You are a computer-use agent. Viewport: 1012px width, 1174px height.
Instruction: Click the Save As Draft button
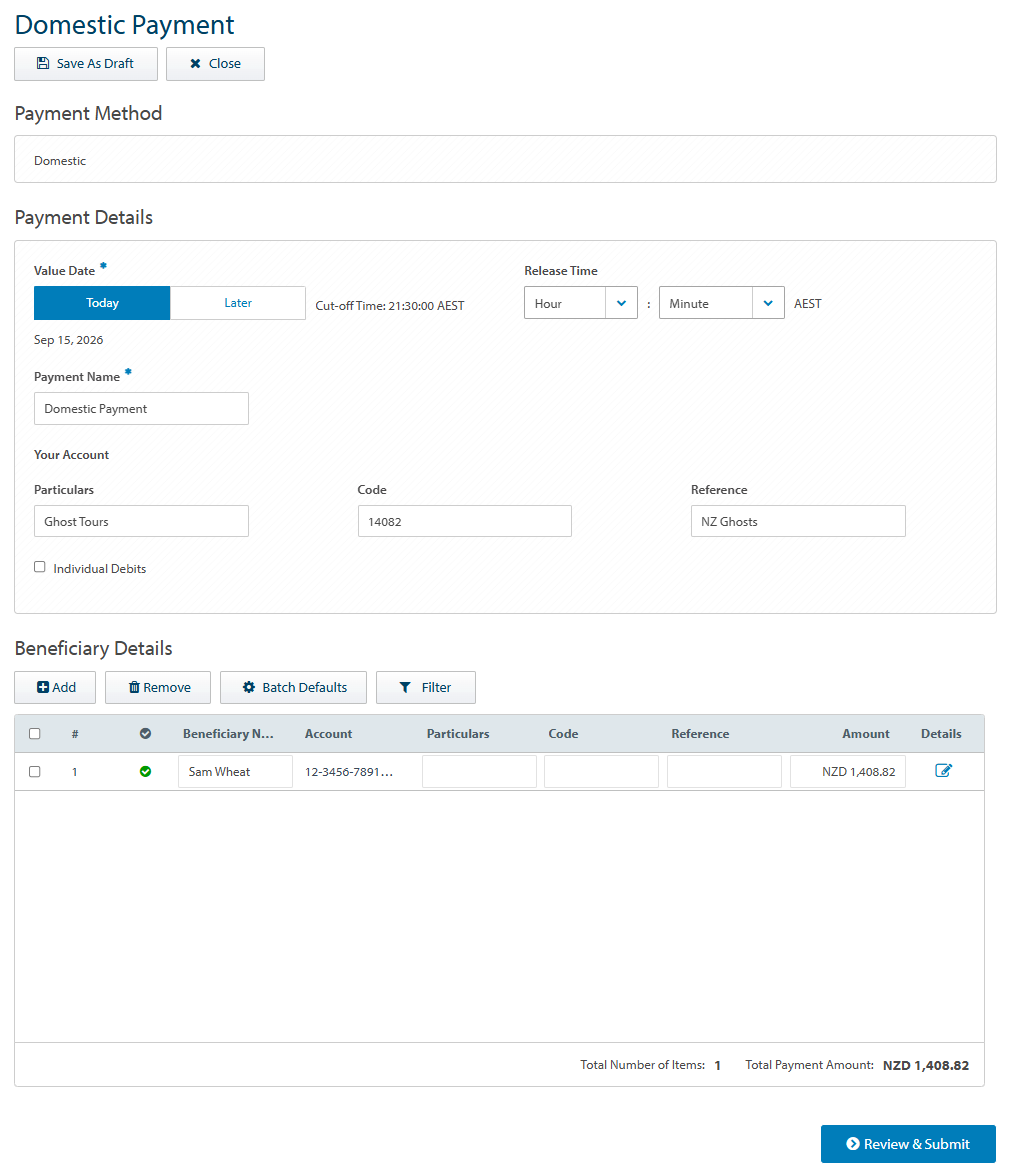[x=85, y=64]
